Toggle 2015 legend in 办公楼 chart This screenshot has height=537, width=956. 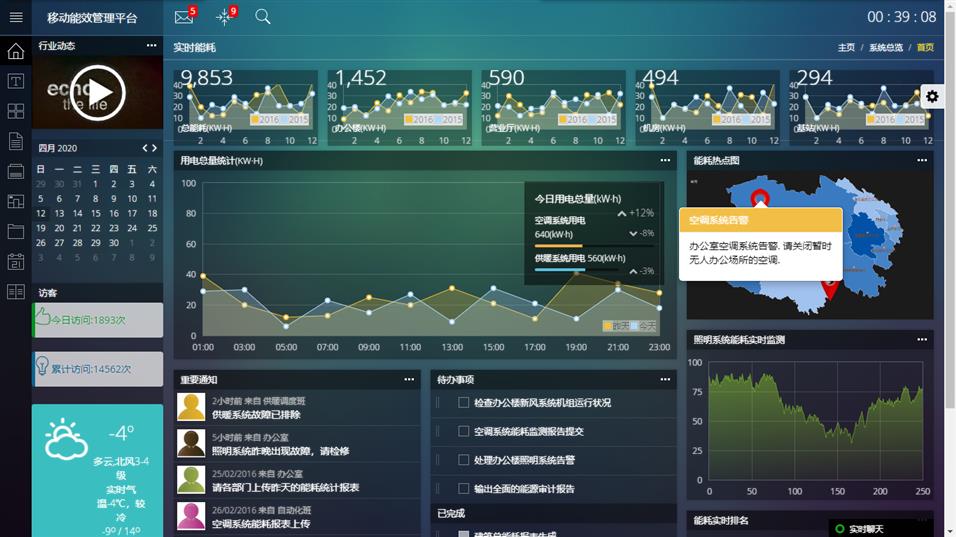pos(448,119)
